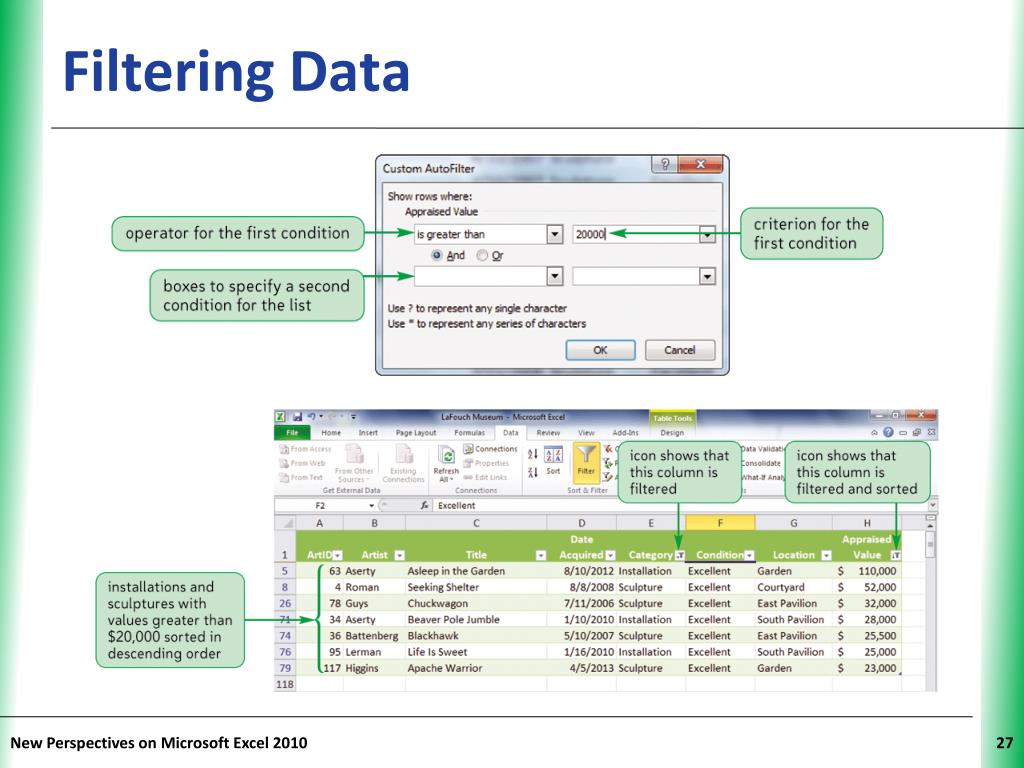Open the second condition operator dropdown

tap(554, 277)
